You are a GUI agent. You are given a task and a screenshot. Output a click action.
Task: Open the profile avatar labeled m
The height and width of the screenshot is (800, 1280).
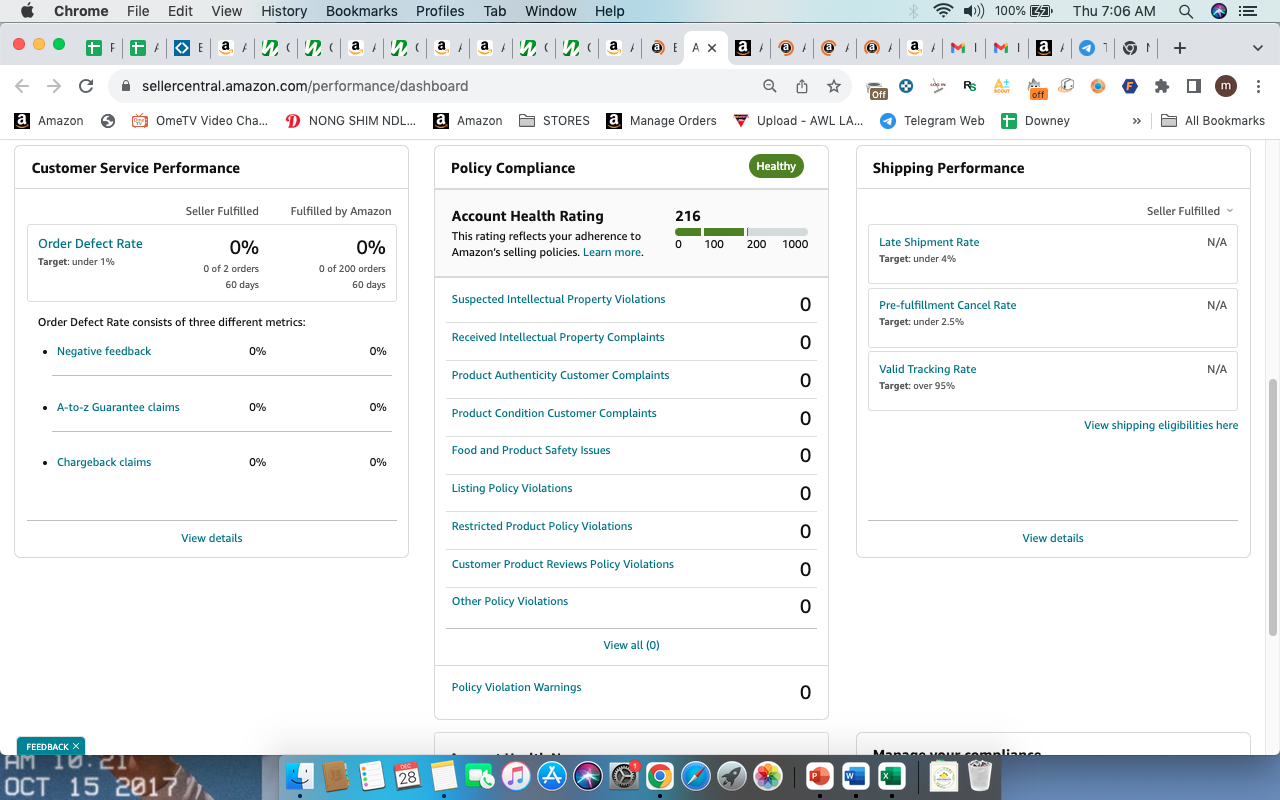[1226, 86]
